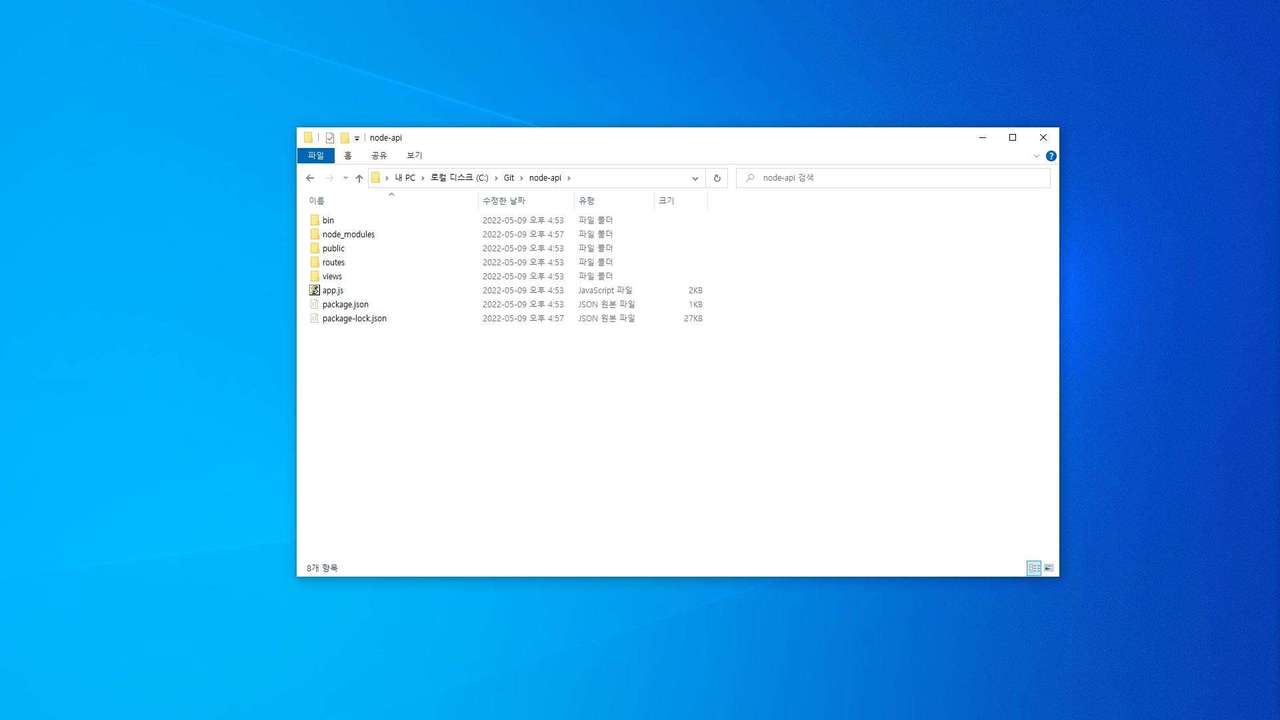This screenshot has width=1280, height=720.
Task: Open recent locations dropdown arrow
Action: (345, 178)
